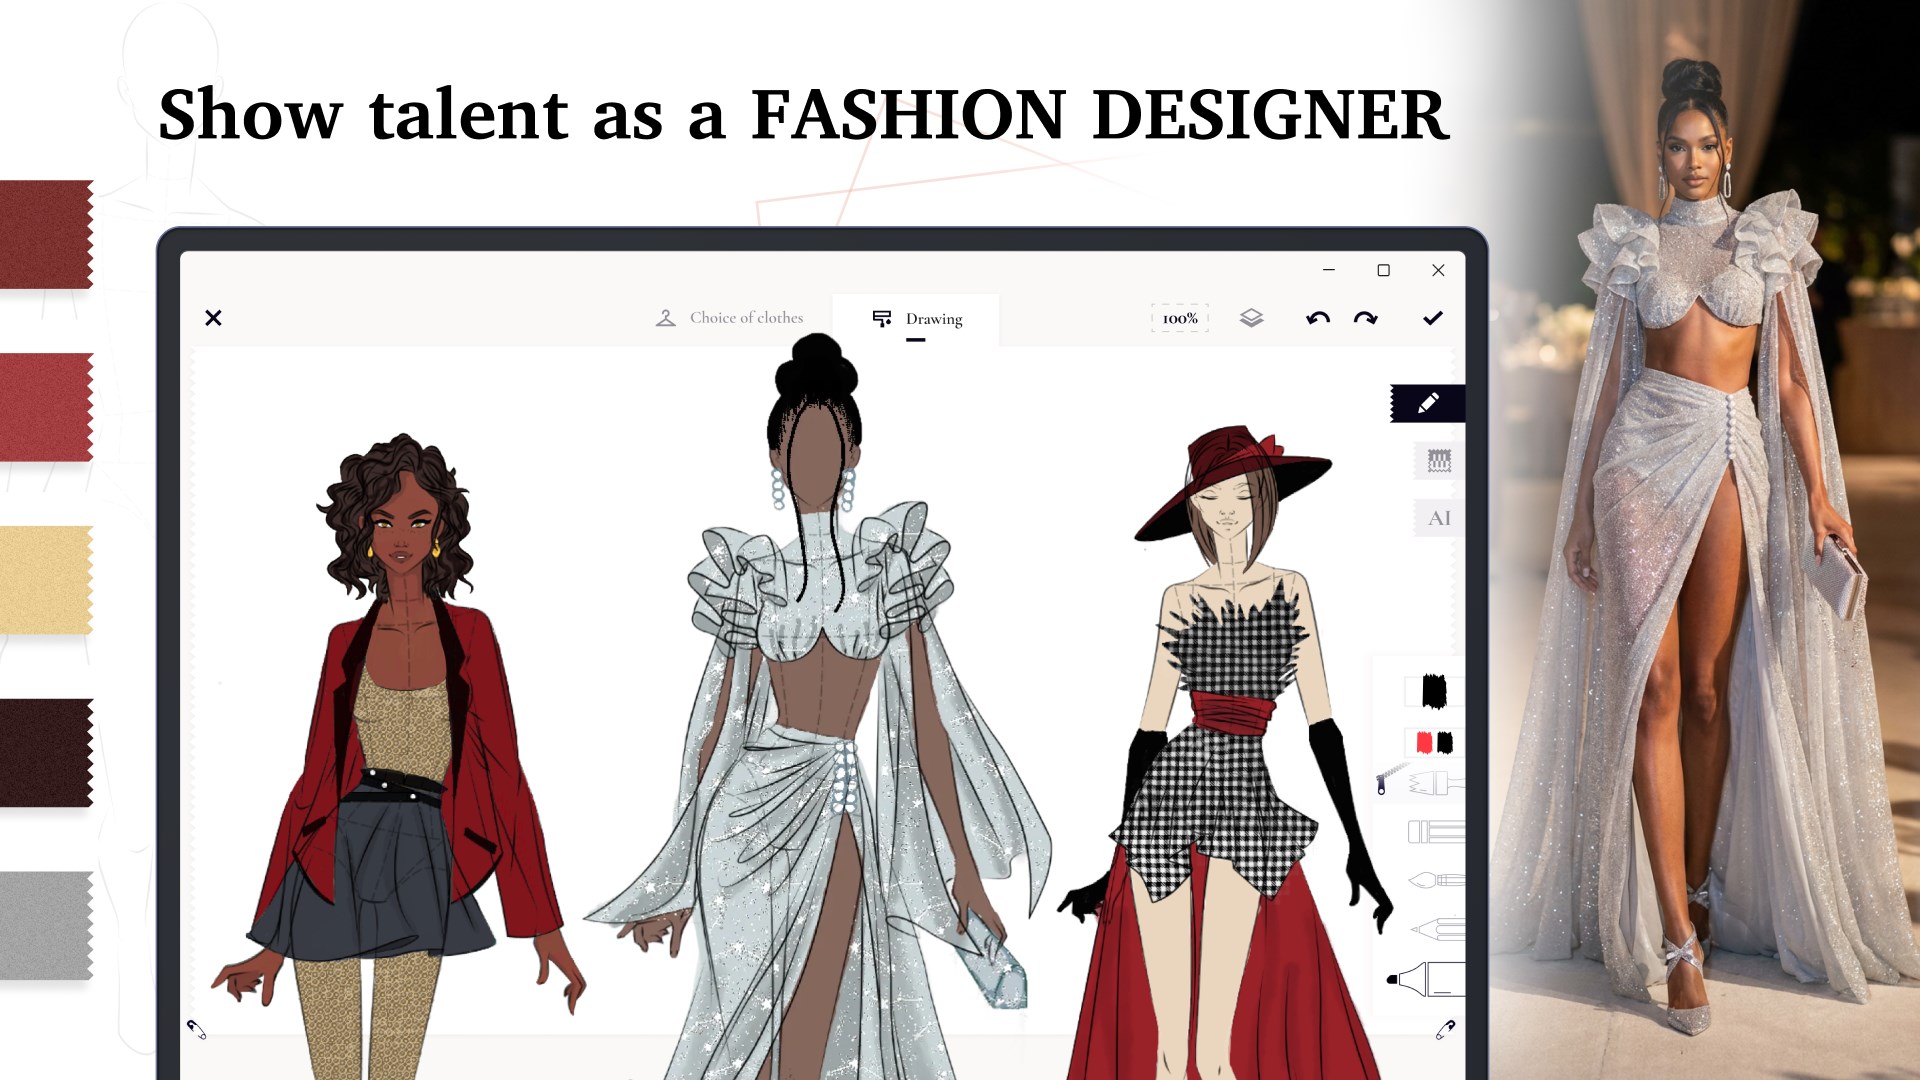Select the red jacket model sketch
The image size is (1920, 1080).
coord(401,757)
